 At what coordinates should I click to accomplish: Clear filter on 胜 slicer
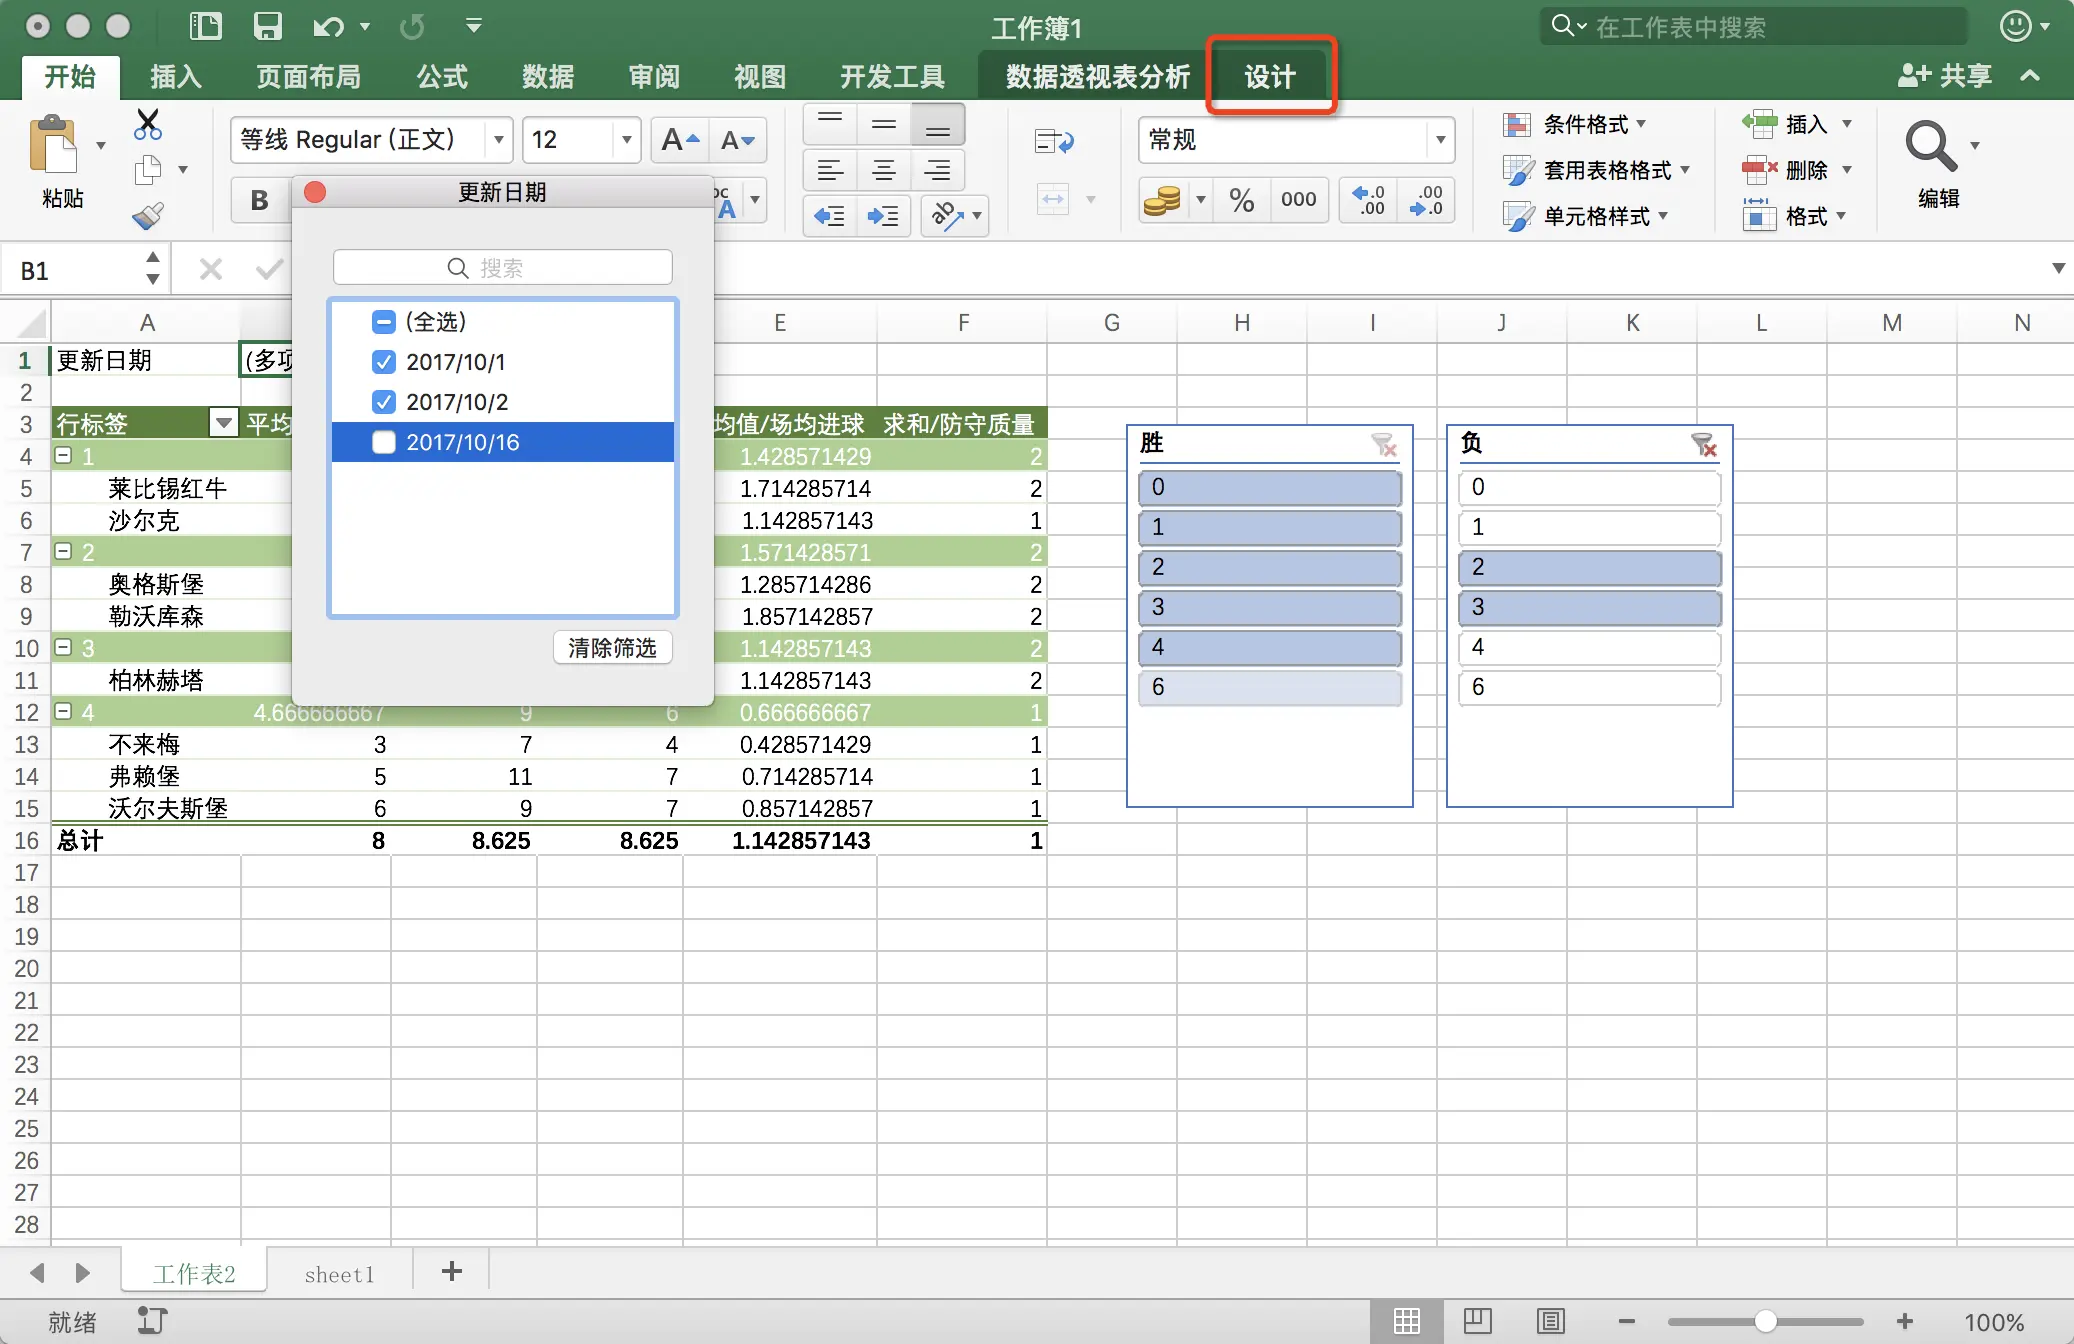1383,444
